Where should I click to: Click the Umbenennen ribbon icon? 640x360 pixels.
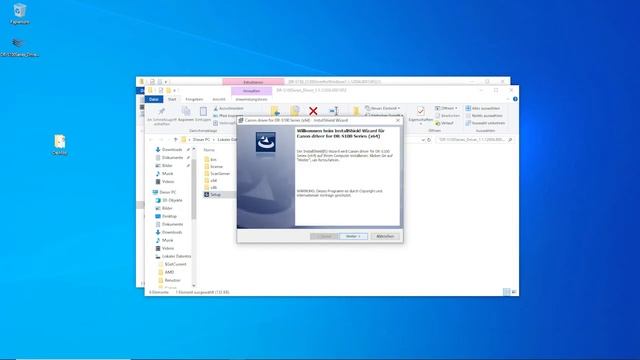[333, 111]
